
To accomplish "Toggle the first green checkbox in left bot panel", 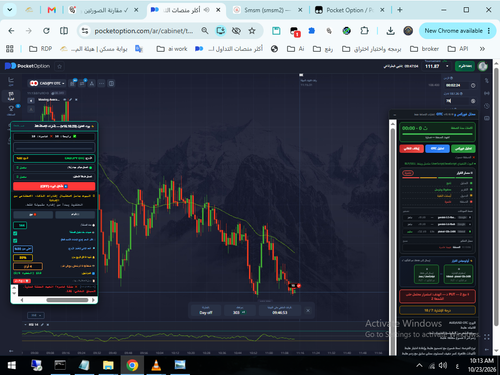I will point(15,233).
